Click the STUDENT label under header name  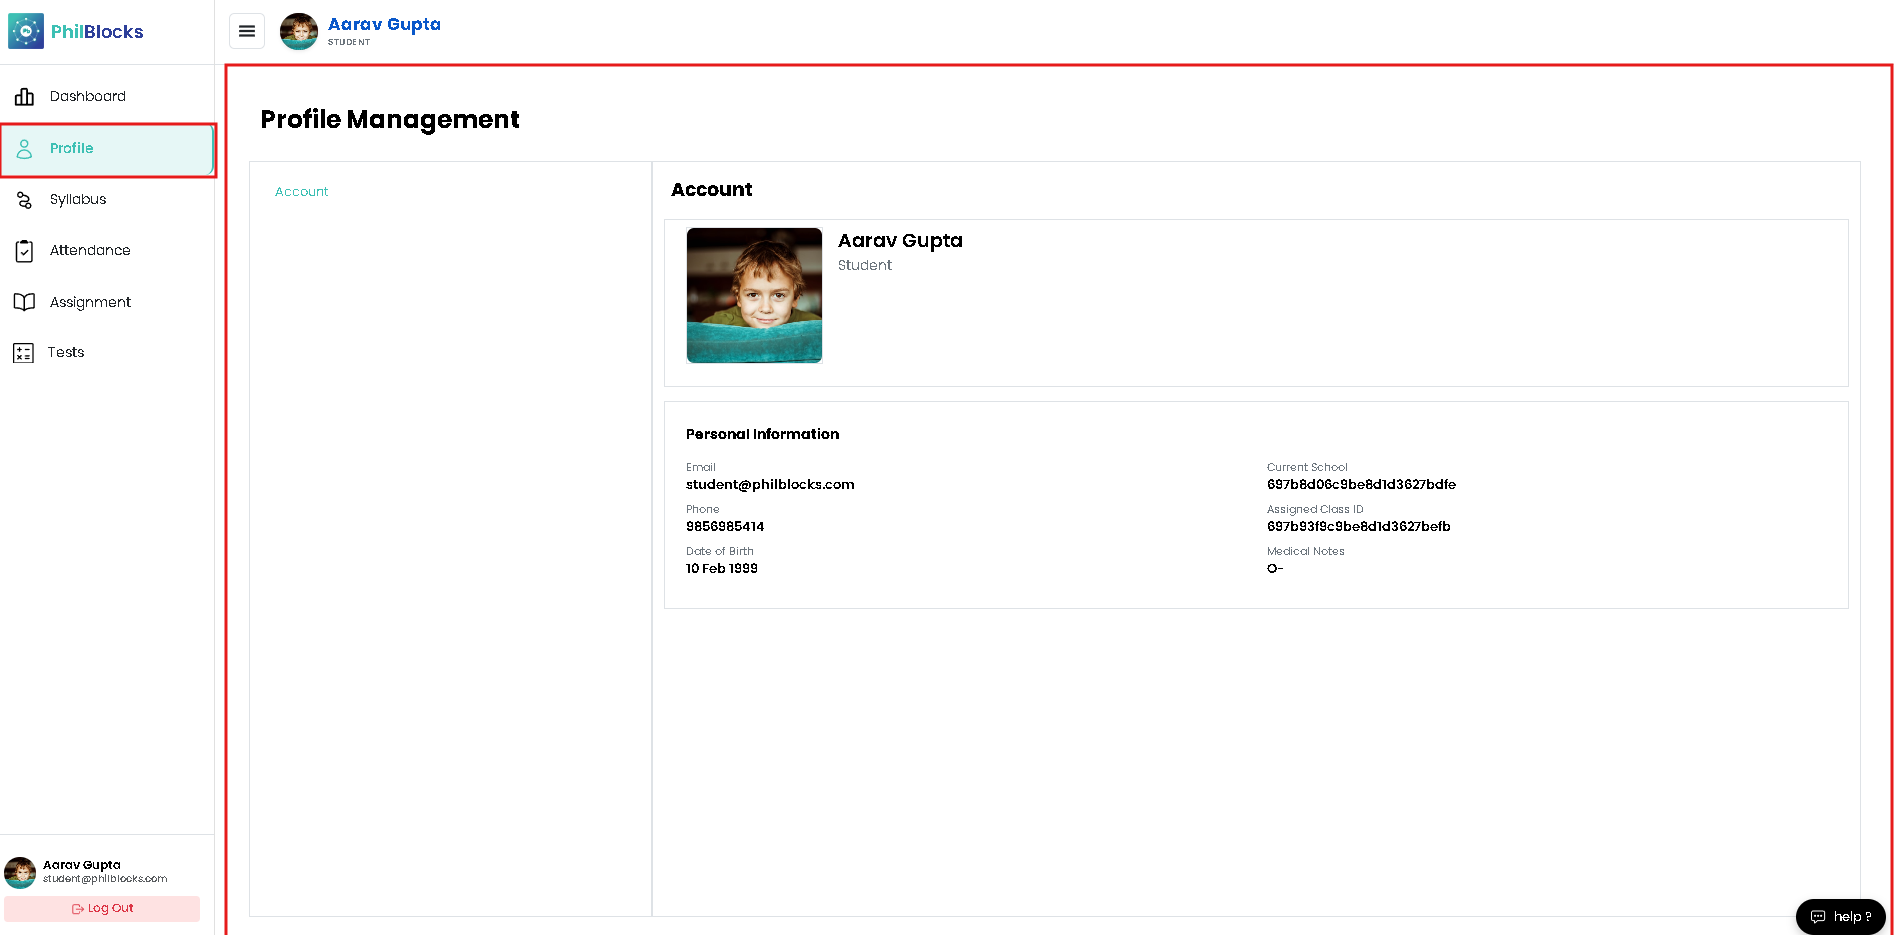pos(349,42)
